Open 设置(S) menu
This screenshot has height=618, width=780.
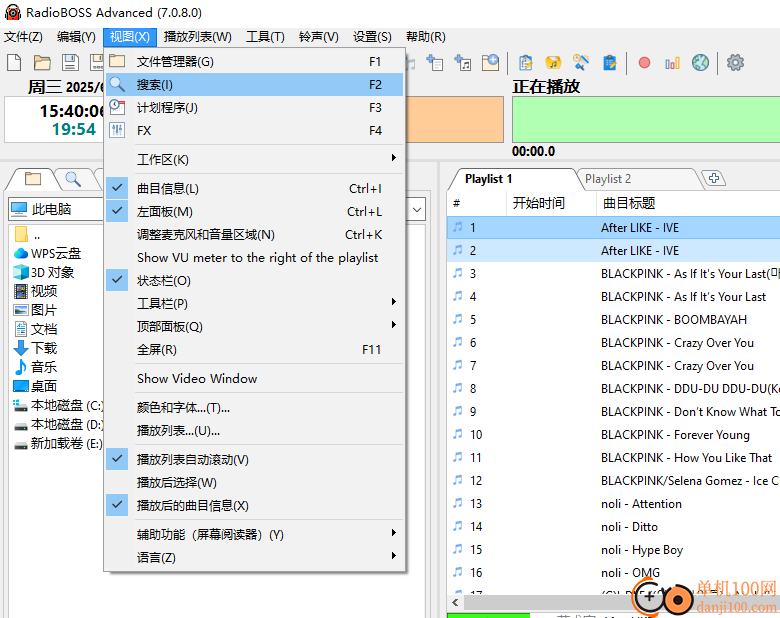(x=372, y=37)
